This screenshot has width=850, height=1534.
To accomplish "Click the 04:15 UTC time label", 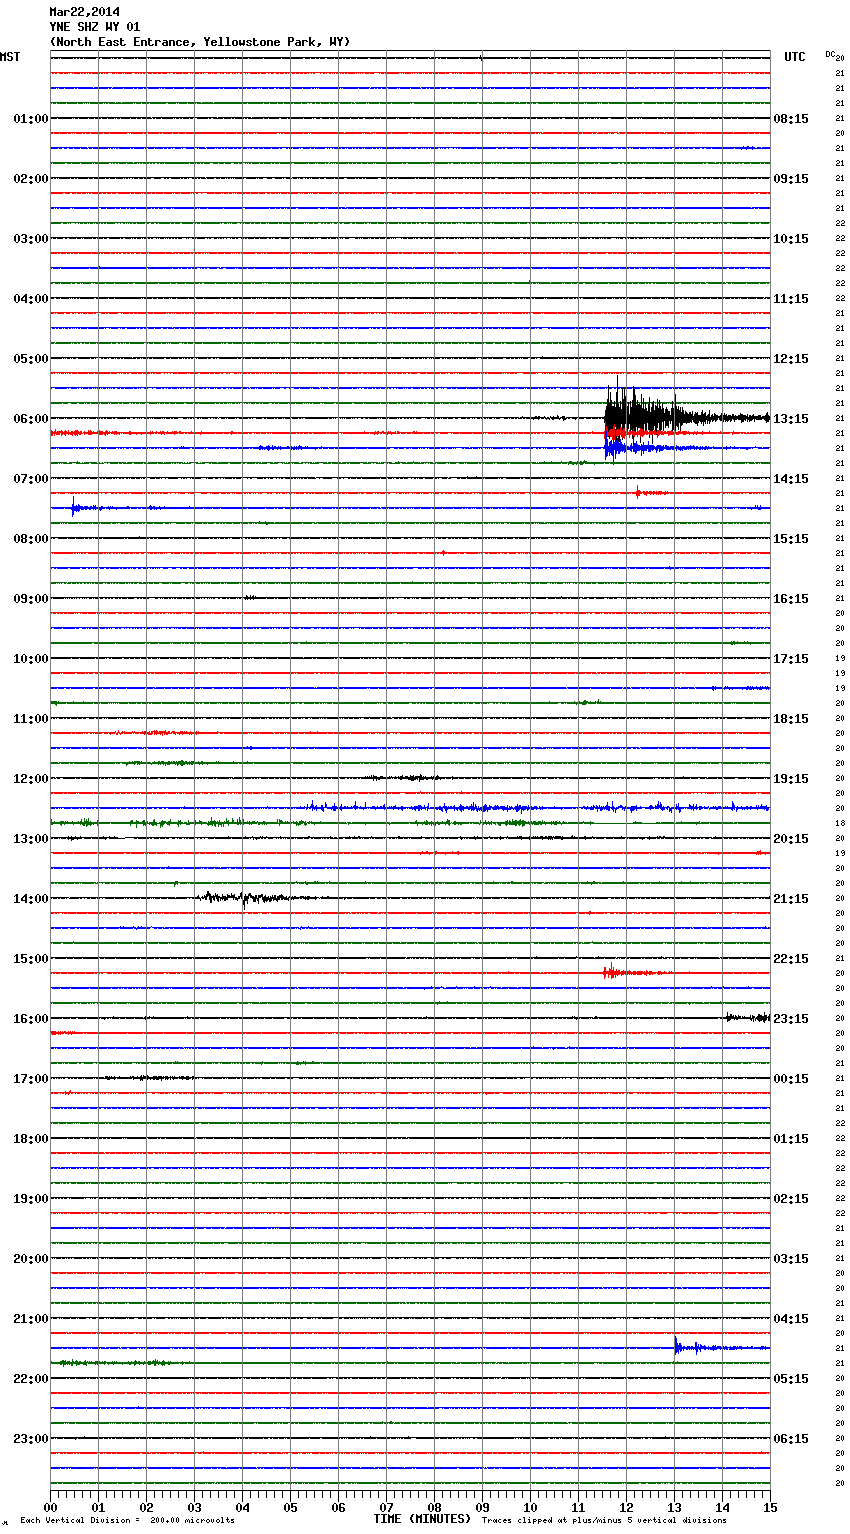I will tap(791, 1319).
